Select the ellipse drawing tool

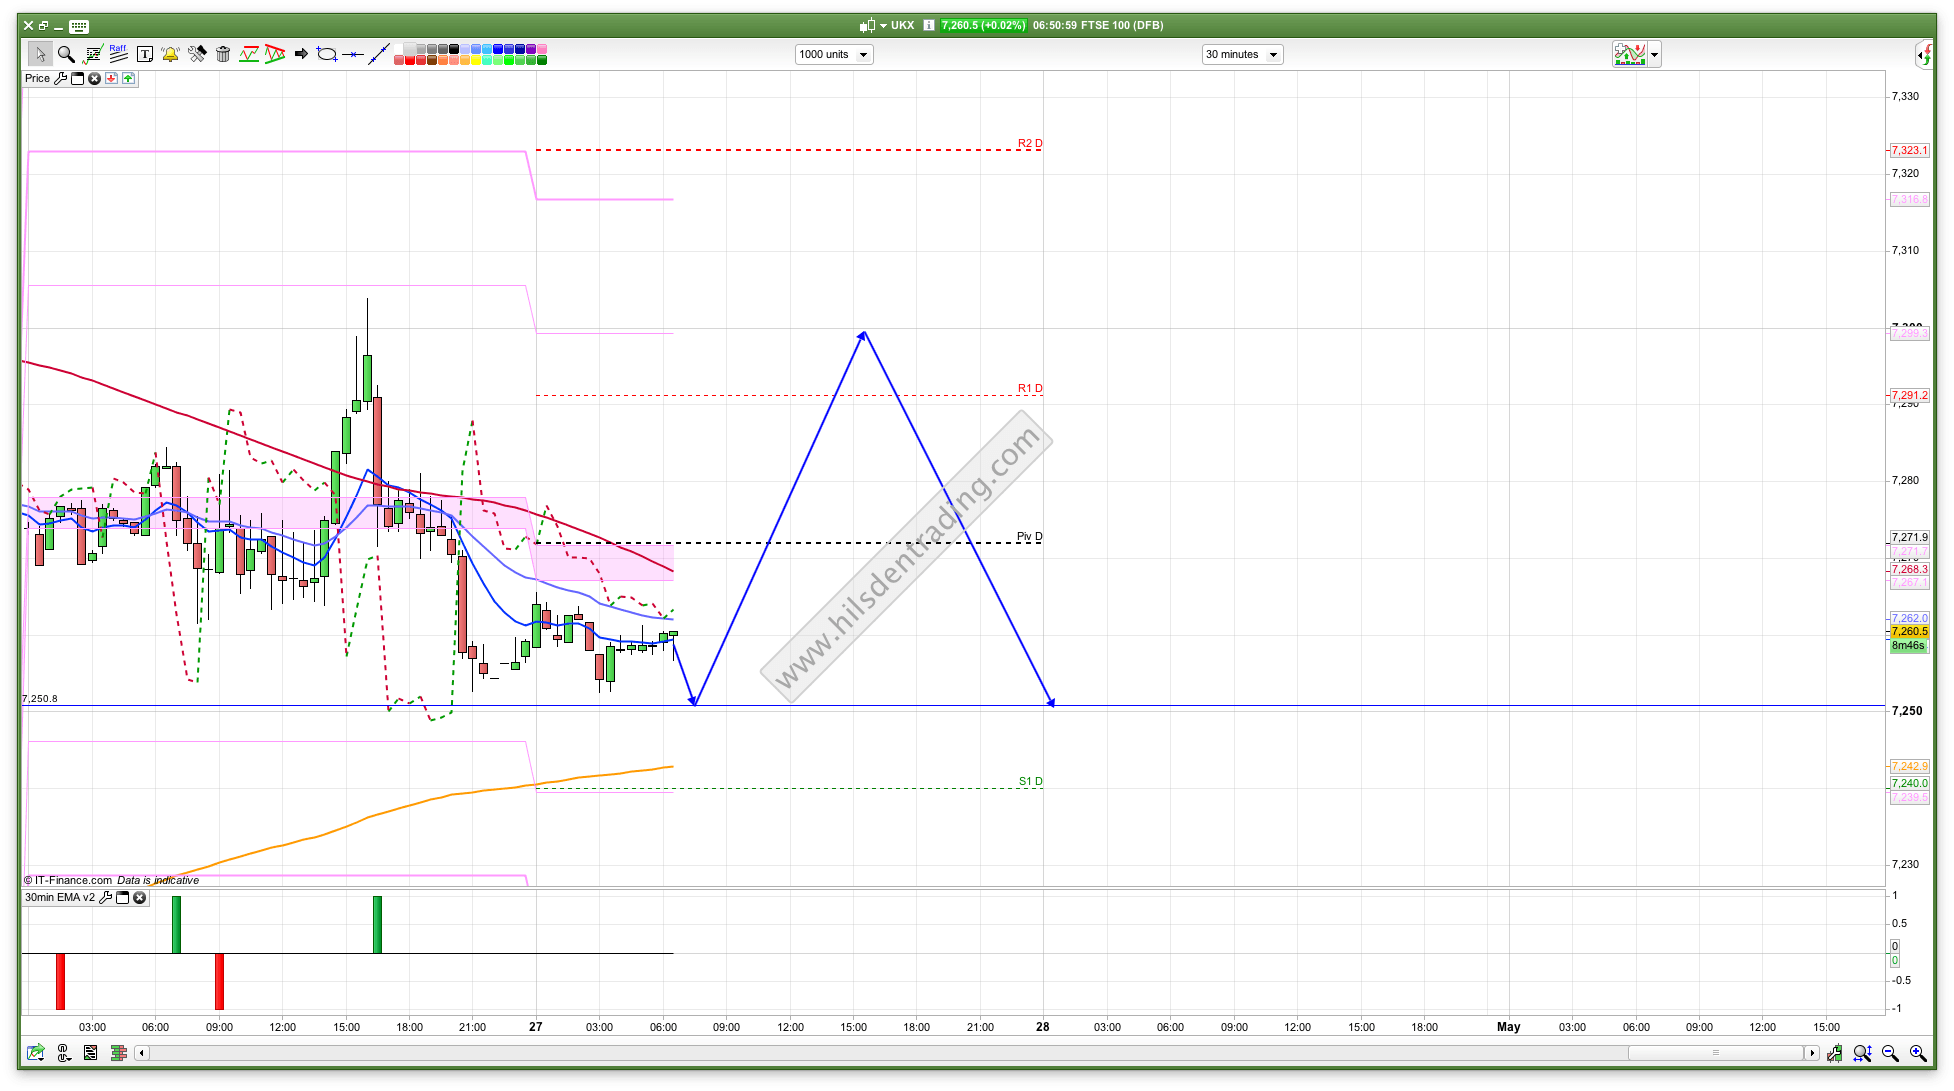click(327, 54)
